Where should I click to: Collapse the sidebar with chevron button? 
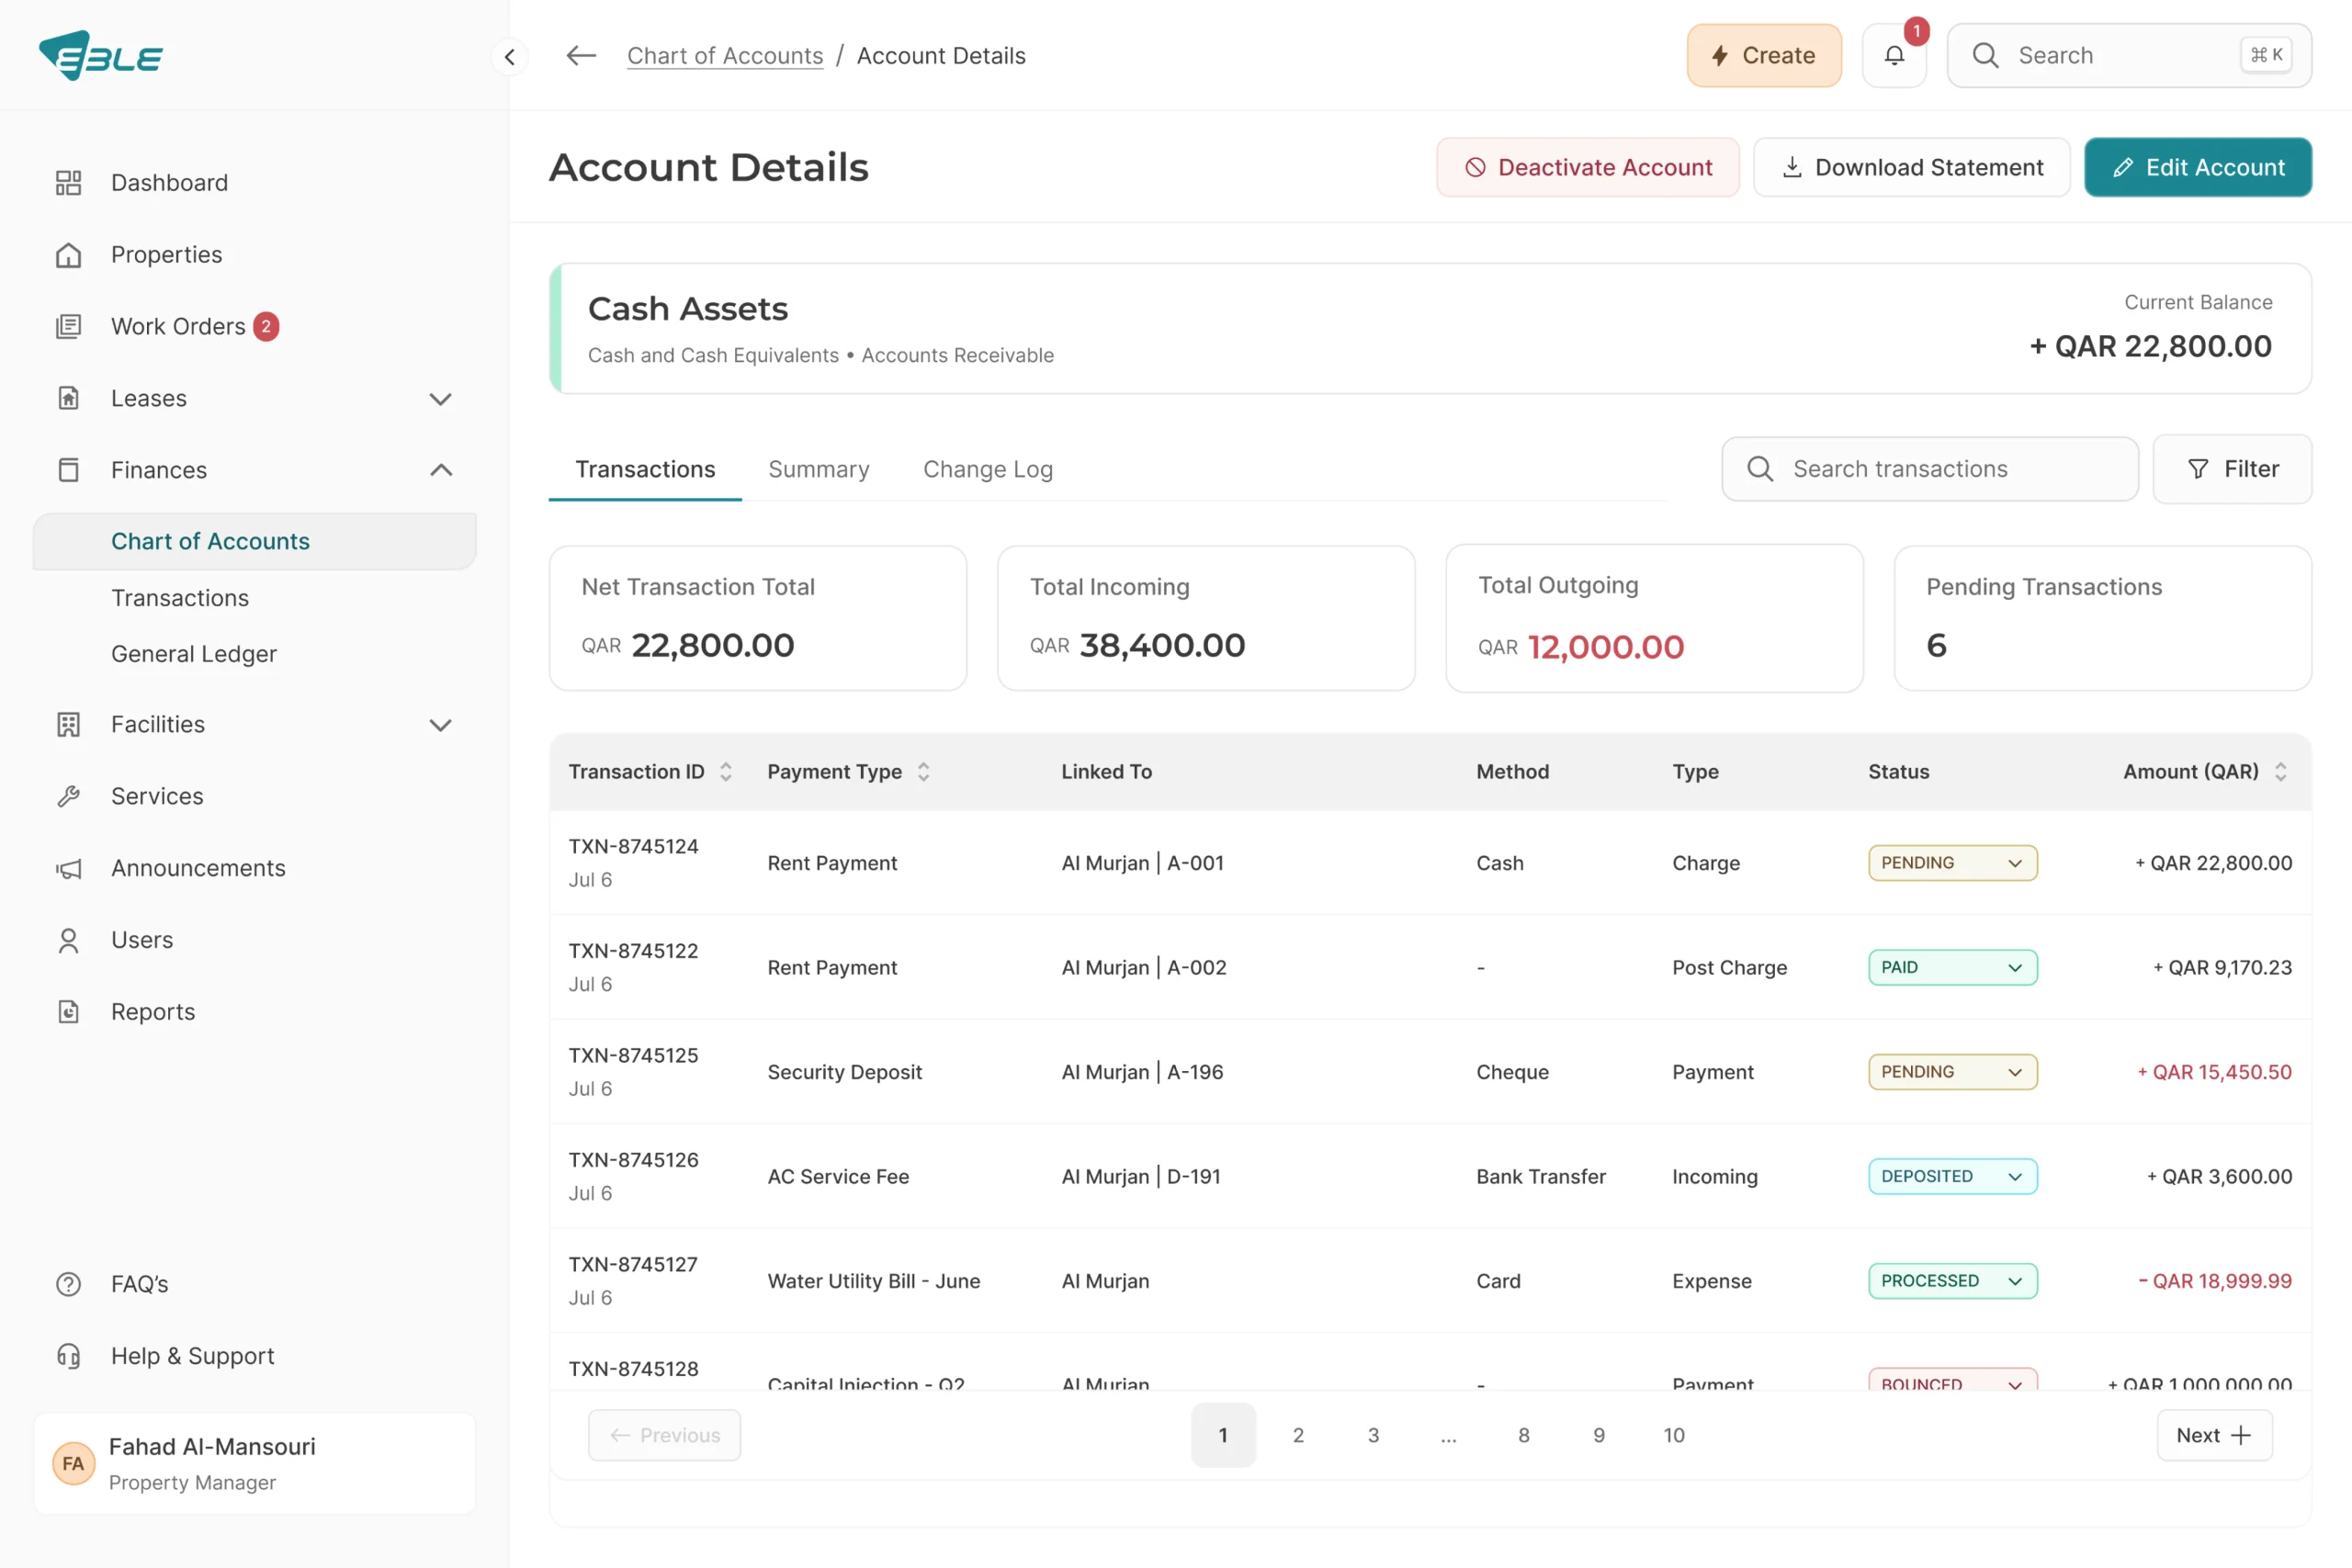click(510, 57)
